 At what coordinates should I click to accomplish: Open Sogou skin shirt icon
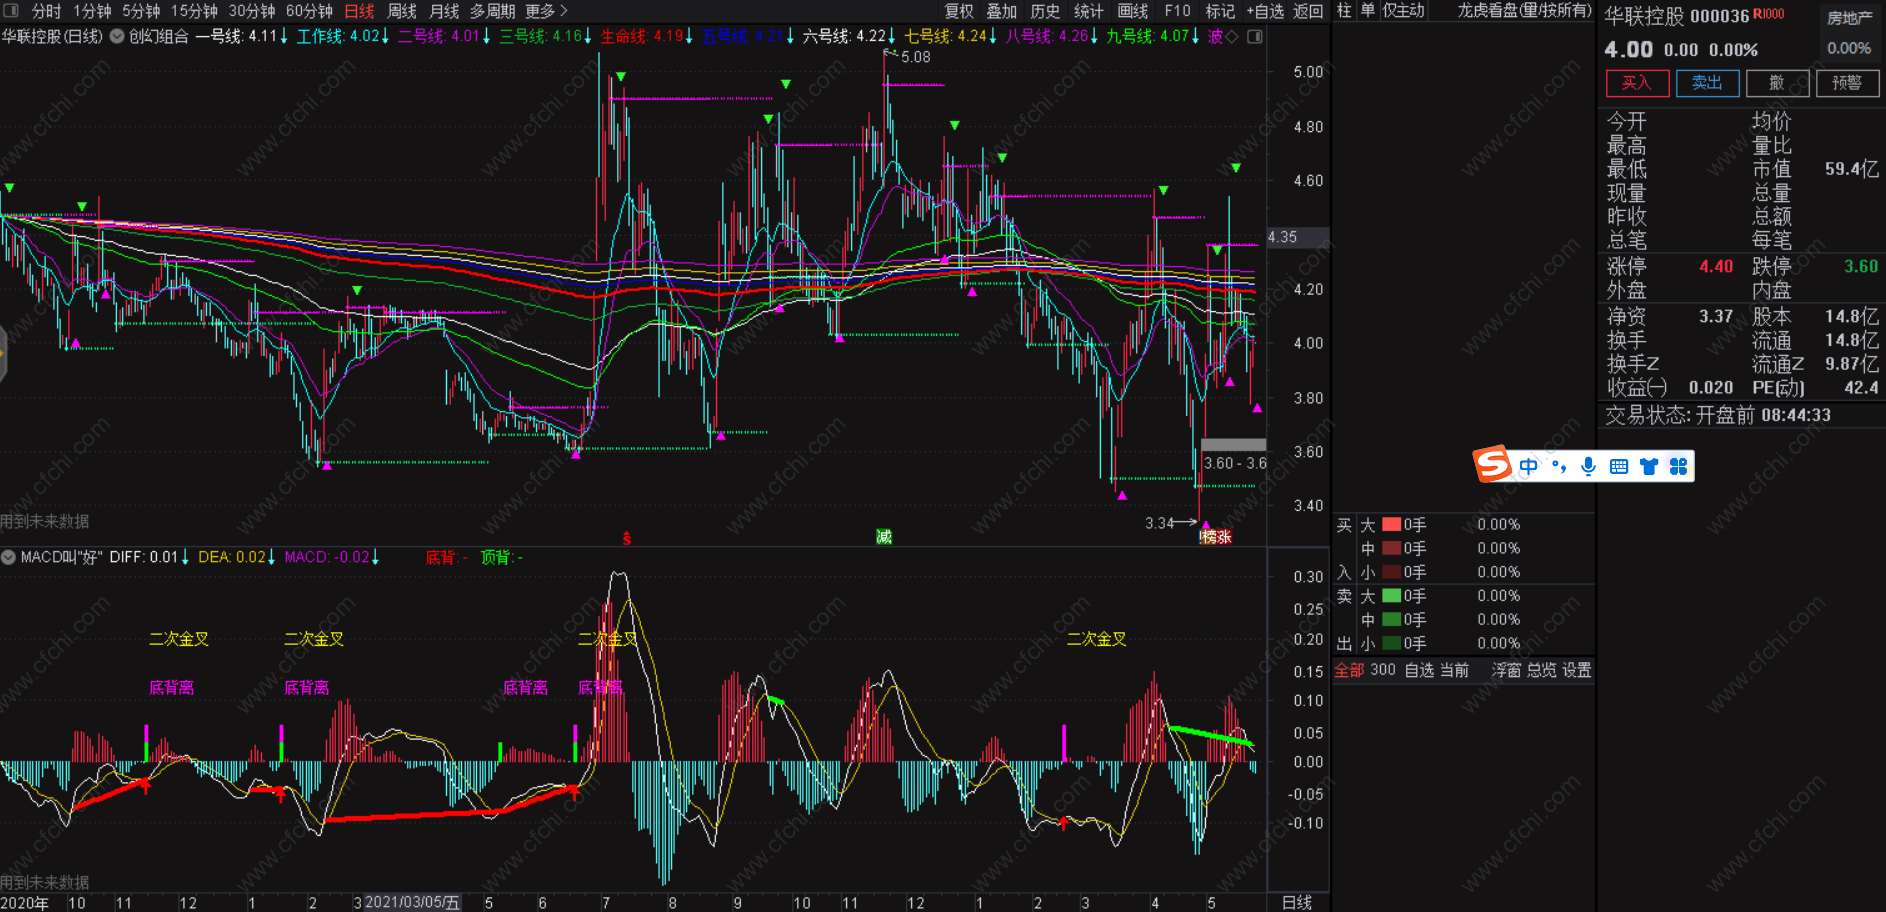[x=1649, y=466]
